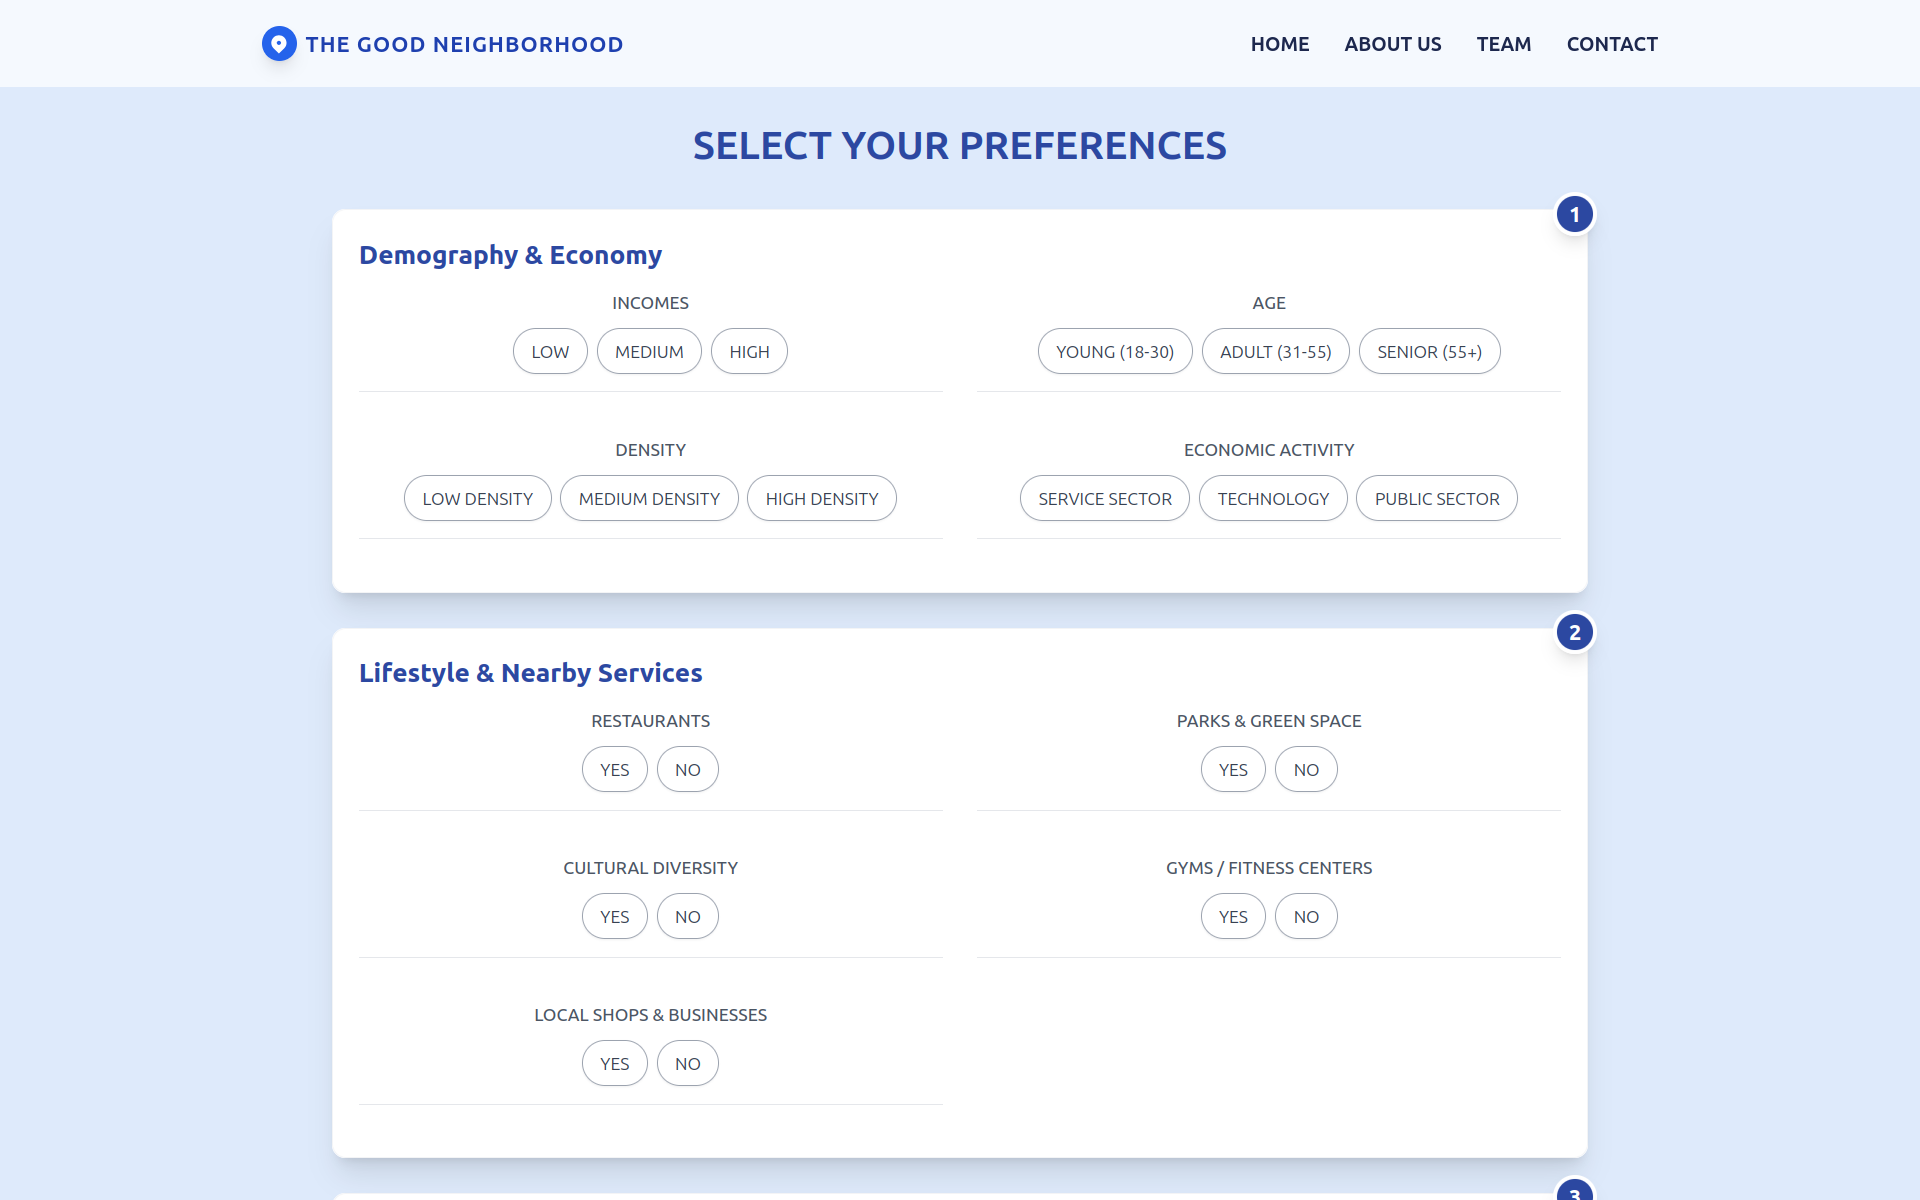Open the About Us page
1920x1200 pixels.
coord(1392,44)
